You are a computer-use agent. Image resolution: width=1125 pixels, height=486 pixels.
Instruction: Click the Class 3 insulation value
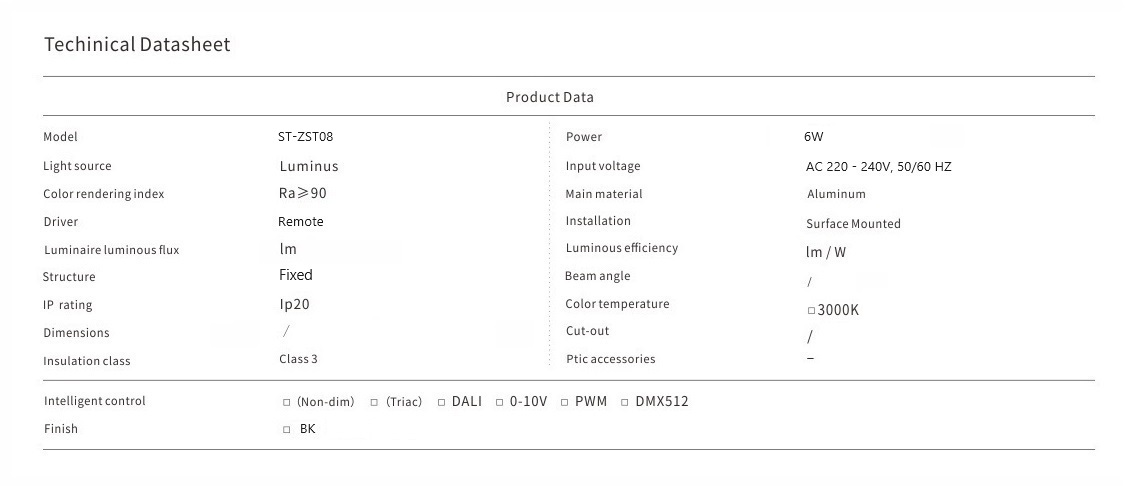tap(298, 359)
